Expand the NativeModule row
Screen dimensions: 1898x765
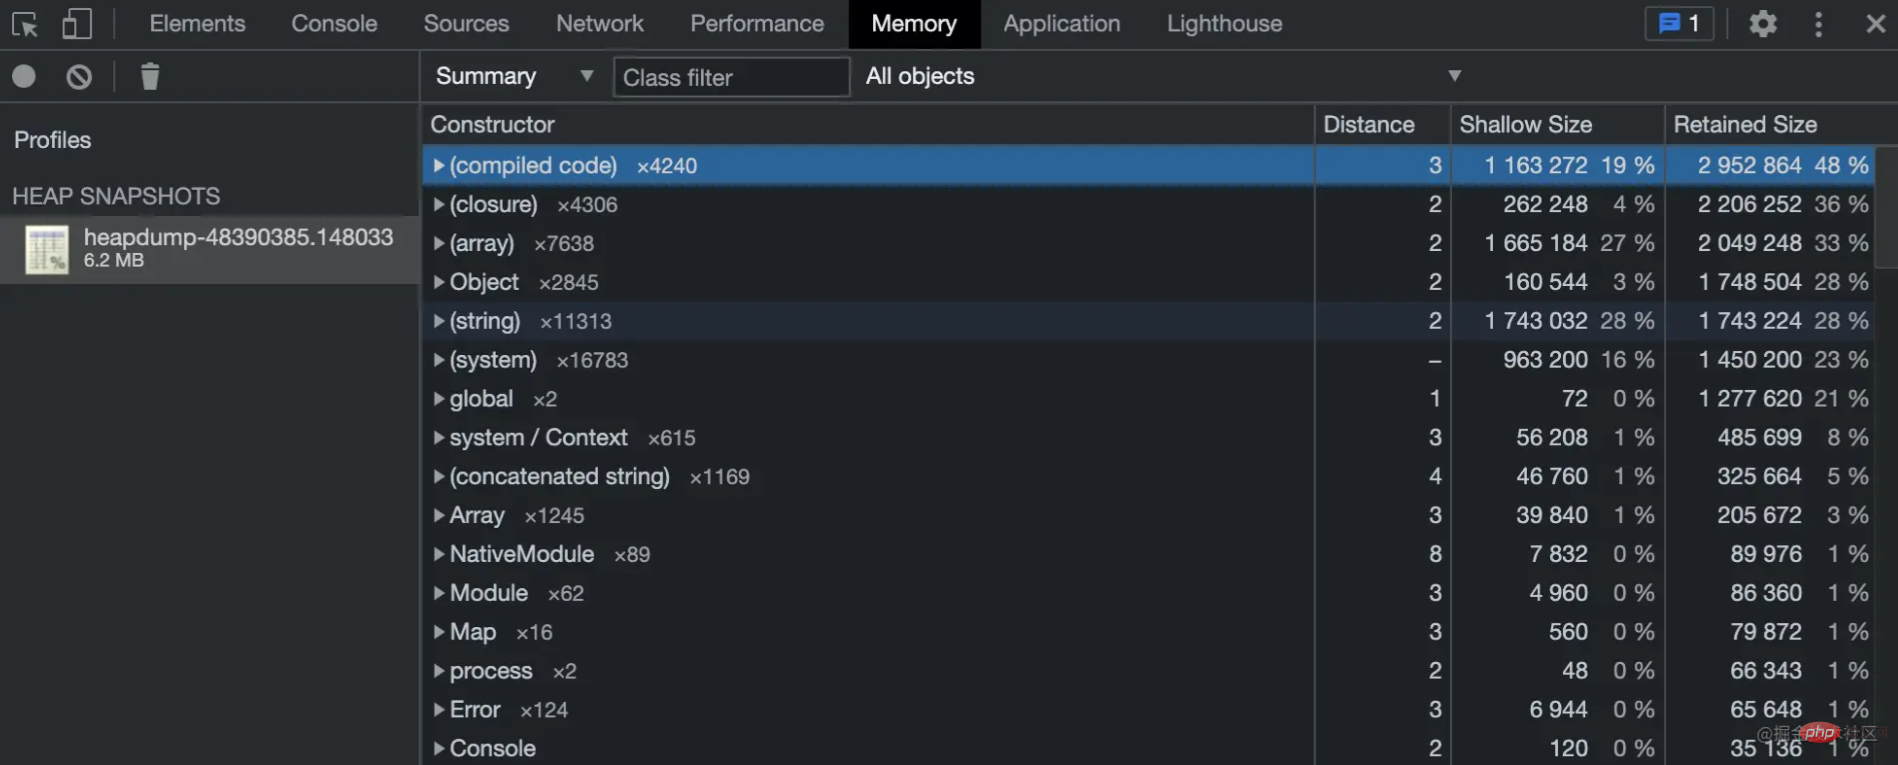438,554
